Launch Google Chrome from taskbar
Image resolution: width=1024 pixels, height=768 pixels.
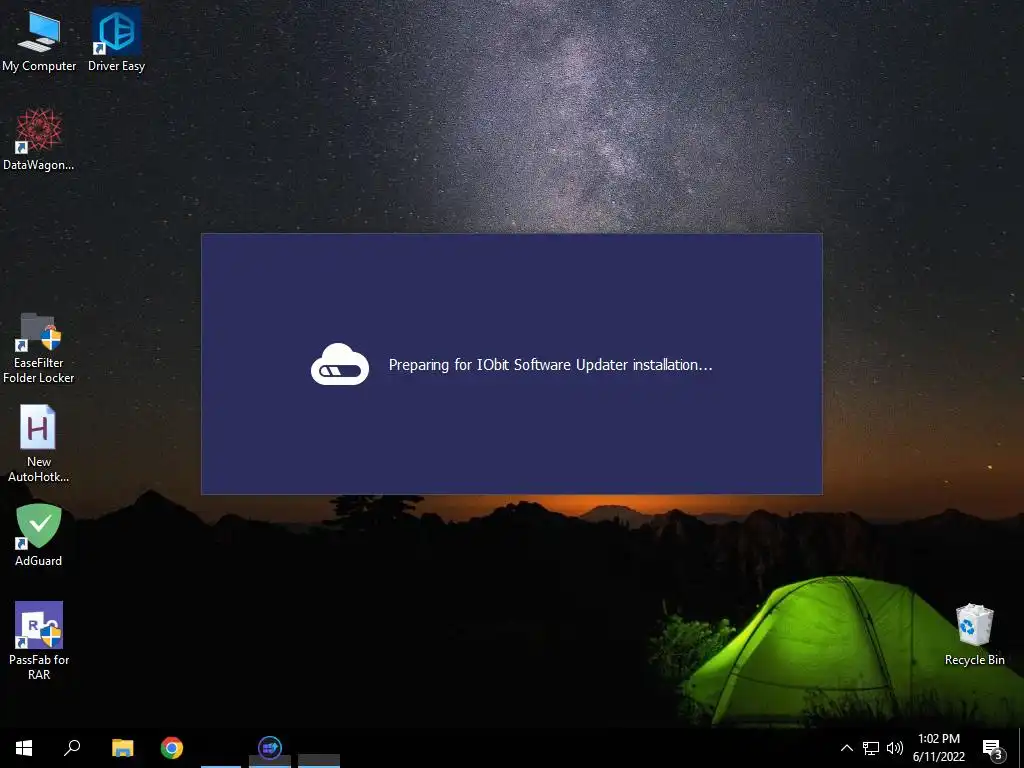pos(172,748)
